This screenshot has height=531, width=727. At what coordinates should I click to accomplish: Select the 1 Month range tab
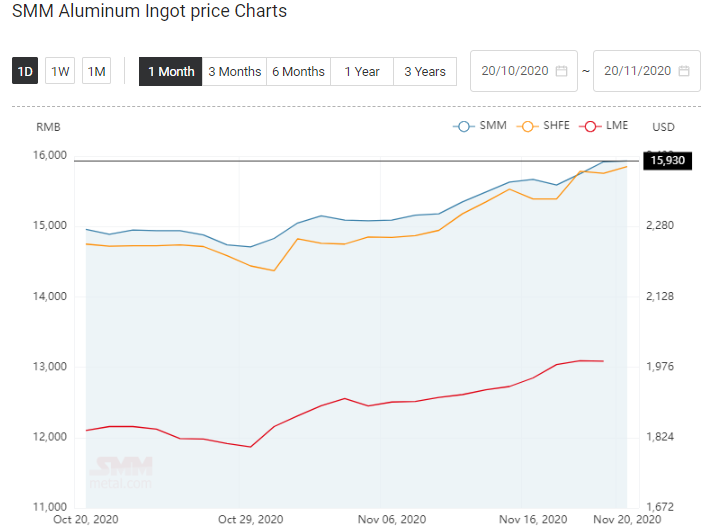coord(171,71)
